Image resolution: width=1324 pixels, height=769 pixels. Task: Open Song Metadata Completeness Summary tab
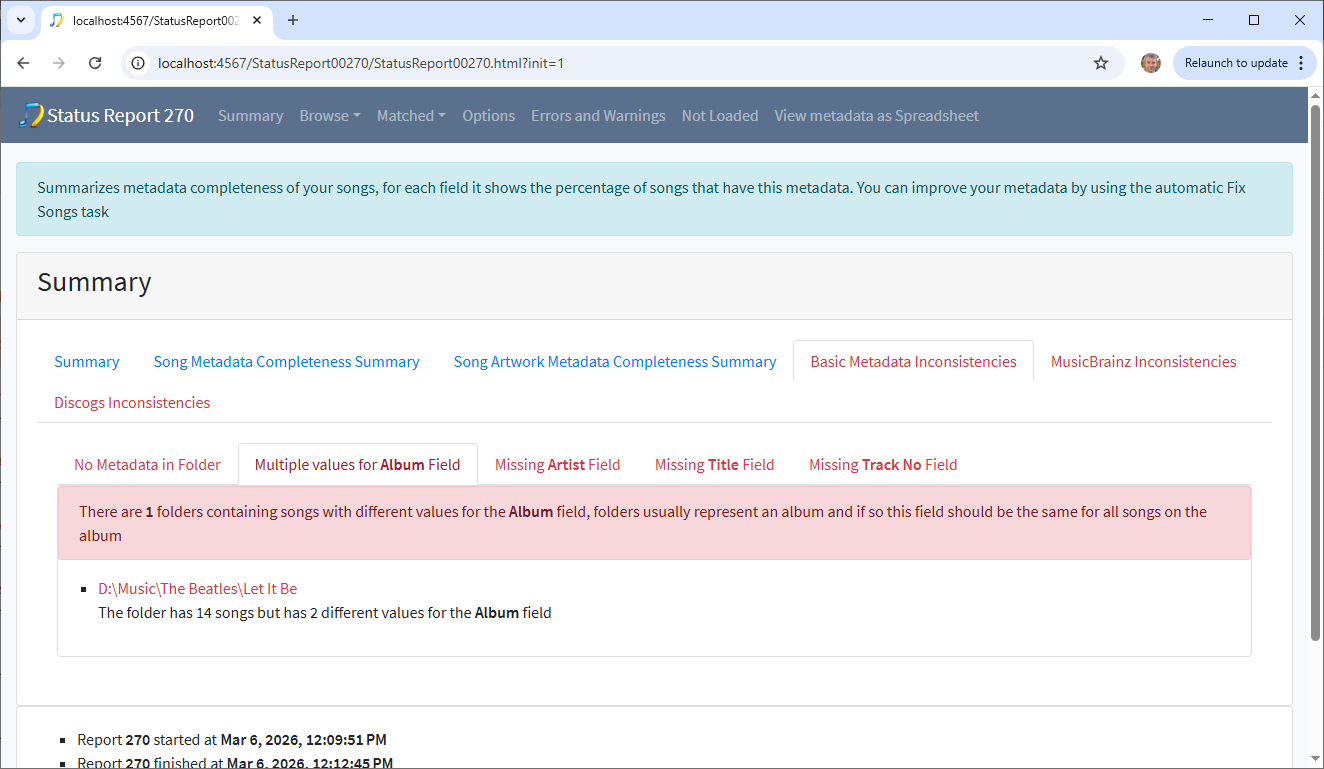(x=286, y=362)
